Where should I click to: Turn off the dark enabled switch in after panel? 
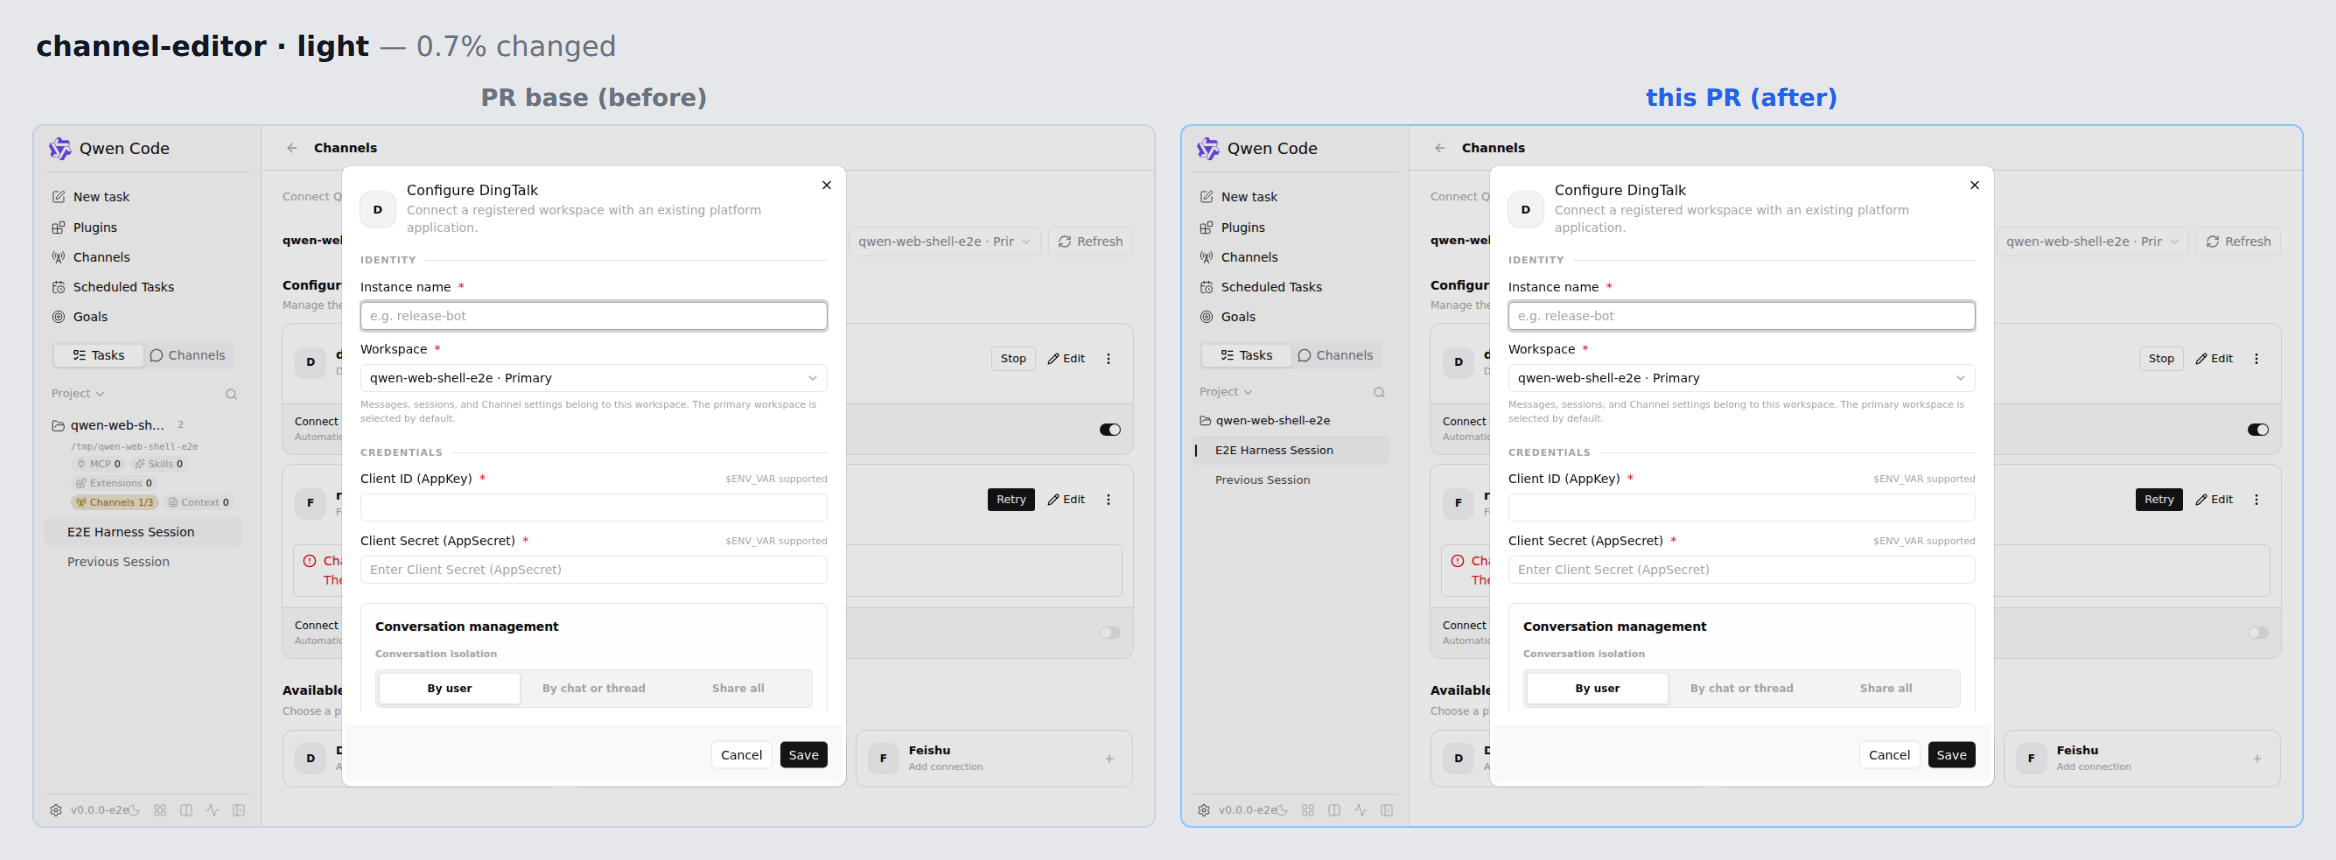(x=2258, y=430)
